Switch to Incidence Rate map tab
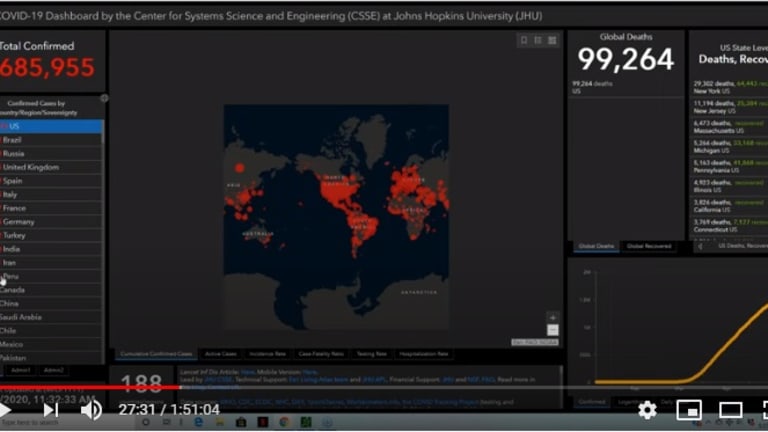The height and width of the screenshot is (432, 768). tap(267, 354)
